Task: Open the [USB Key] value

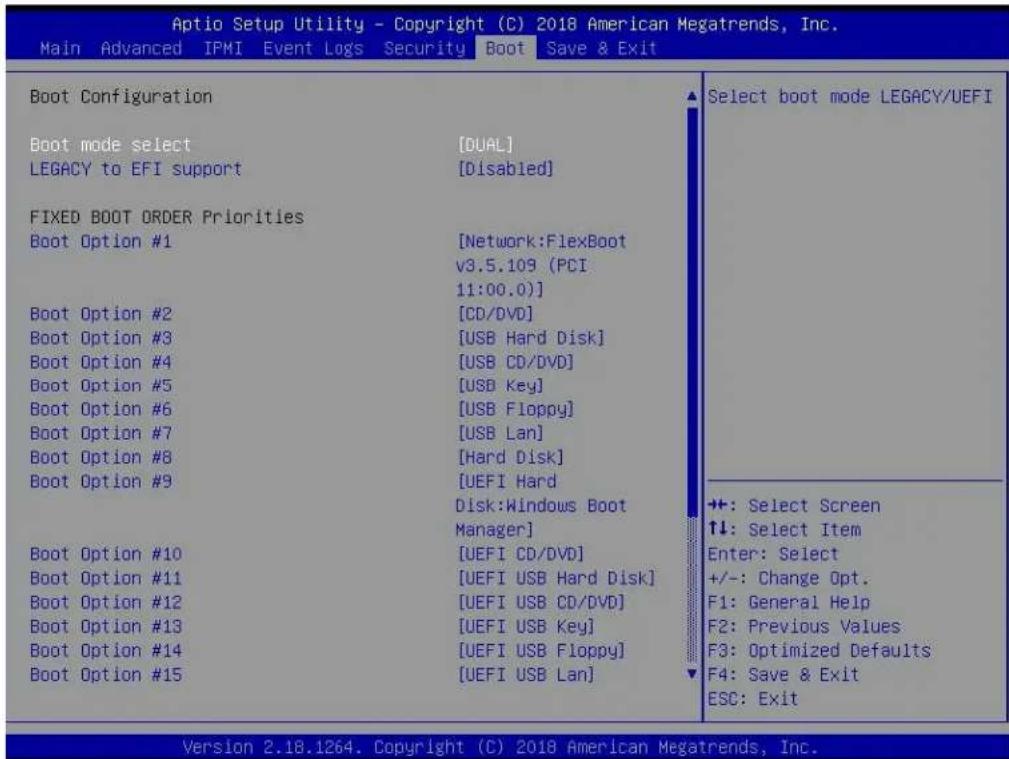Action: coord(500,386)
